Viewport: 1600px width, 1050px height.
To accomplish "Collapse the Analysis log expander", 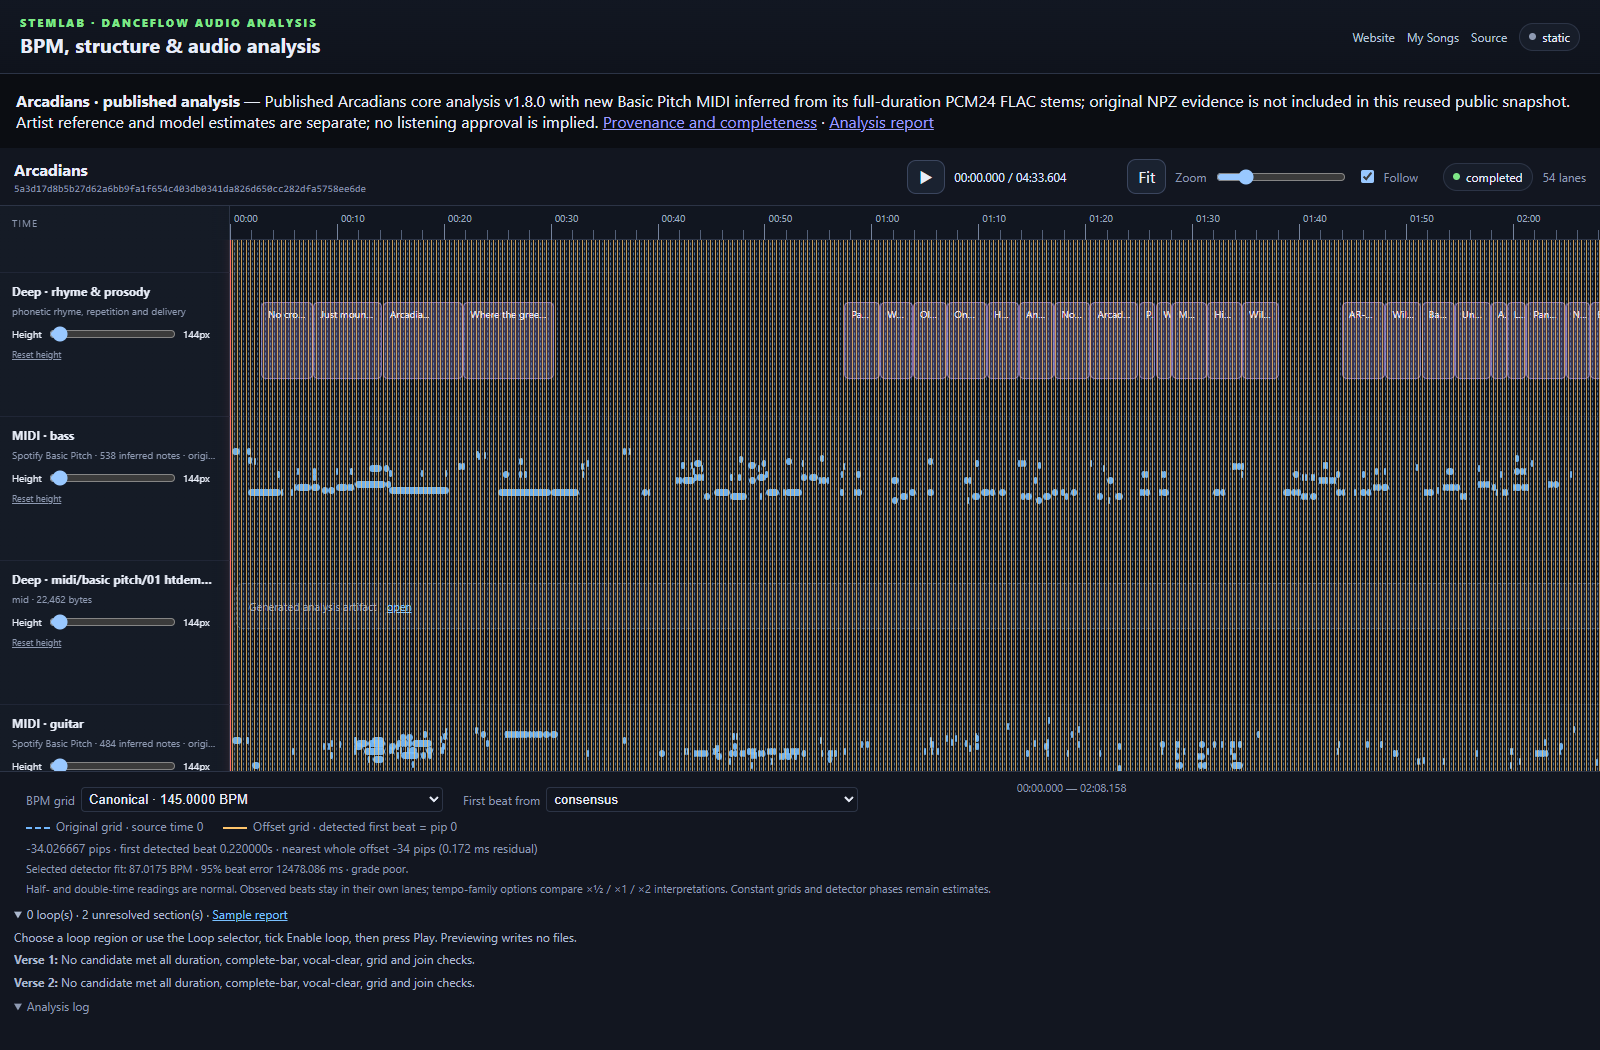I will (52, 1007).
